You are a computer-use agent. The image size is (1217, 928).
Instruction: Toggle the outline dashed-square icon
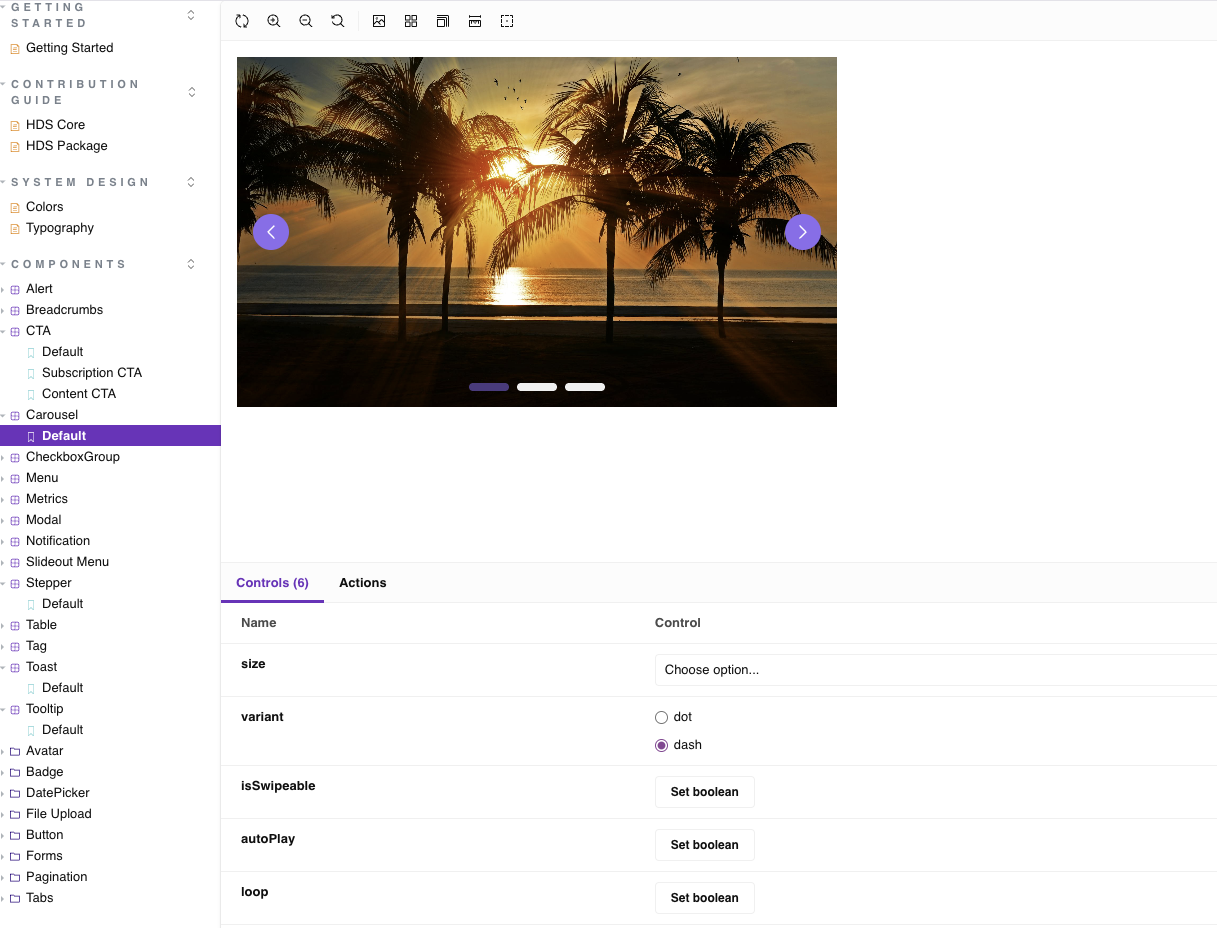[x=507, y=21]
